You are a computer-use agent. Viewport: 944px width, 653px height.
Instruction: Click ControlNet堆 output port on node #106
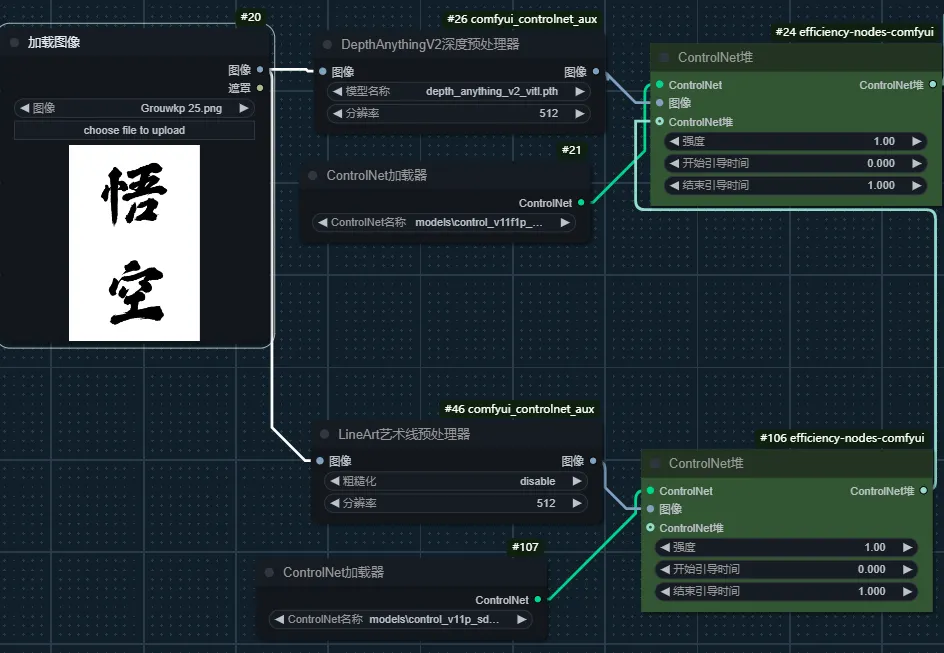click(923, 491)
